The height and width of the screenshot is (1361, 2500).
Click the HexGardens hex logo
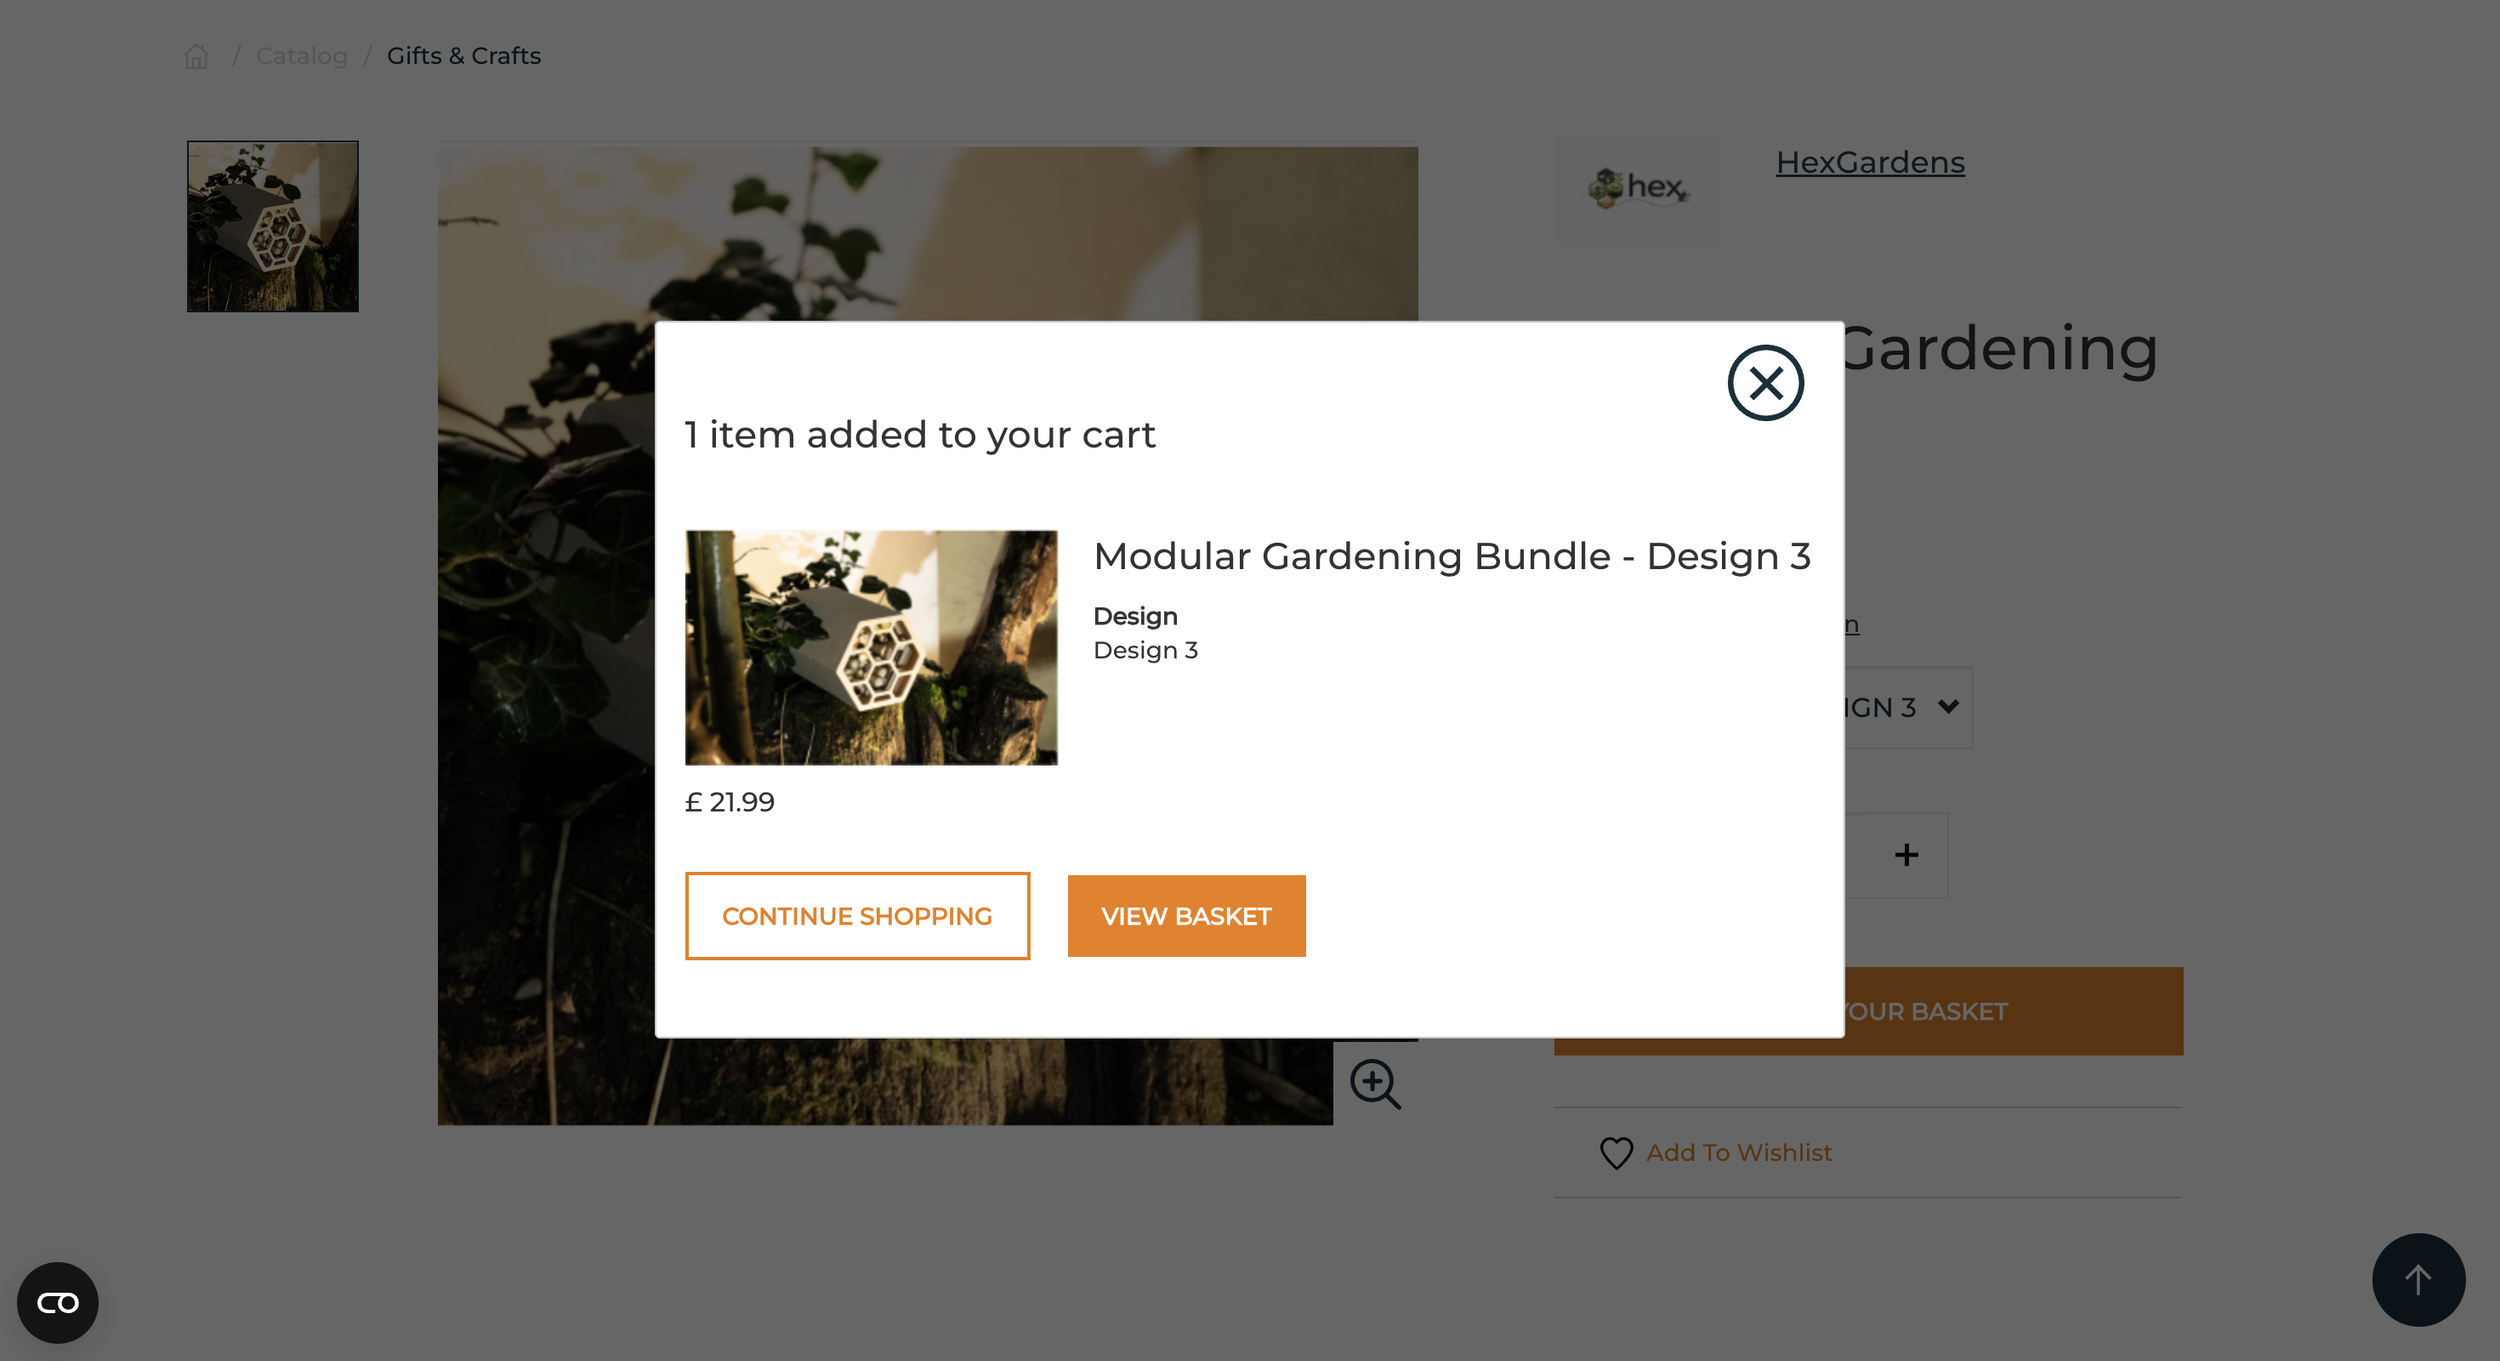tap(1639, 187)
